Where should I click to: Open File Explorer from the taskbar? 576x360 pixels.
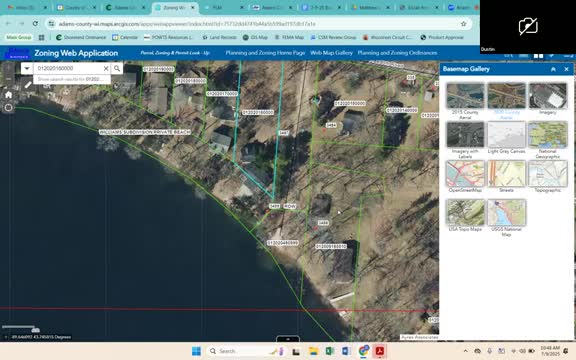pos(313,351)
